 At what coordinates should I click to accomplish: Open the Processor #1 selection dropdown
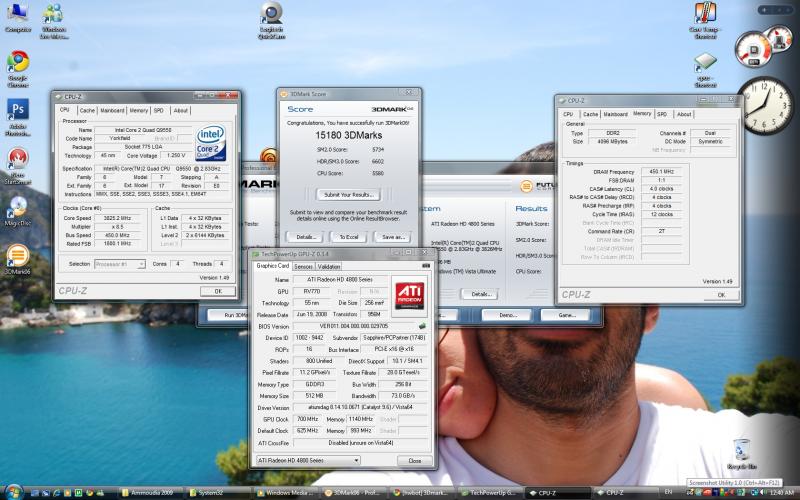point(120,264)
